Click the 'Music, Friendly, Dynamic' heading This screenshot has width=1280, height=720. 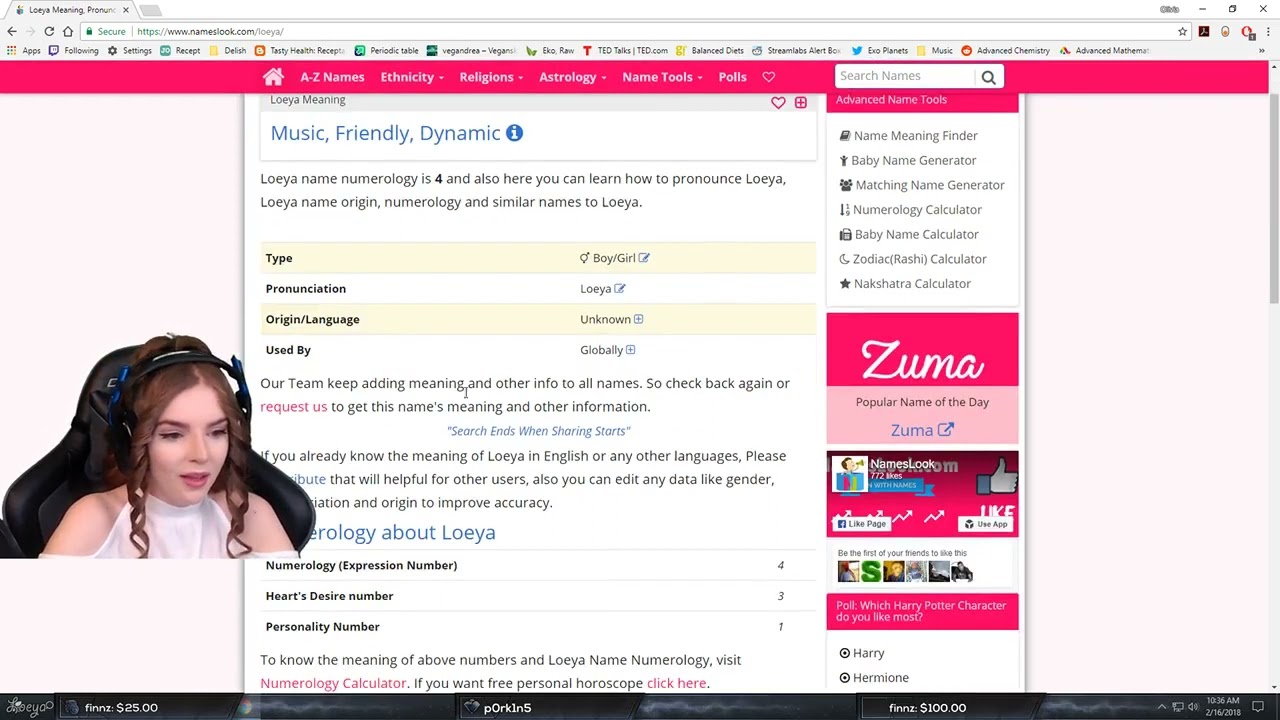tap(385, 133)
